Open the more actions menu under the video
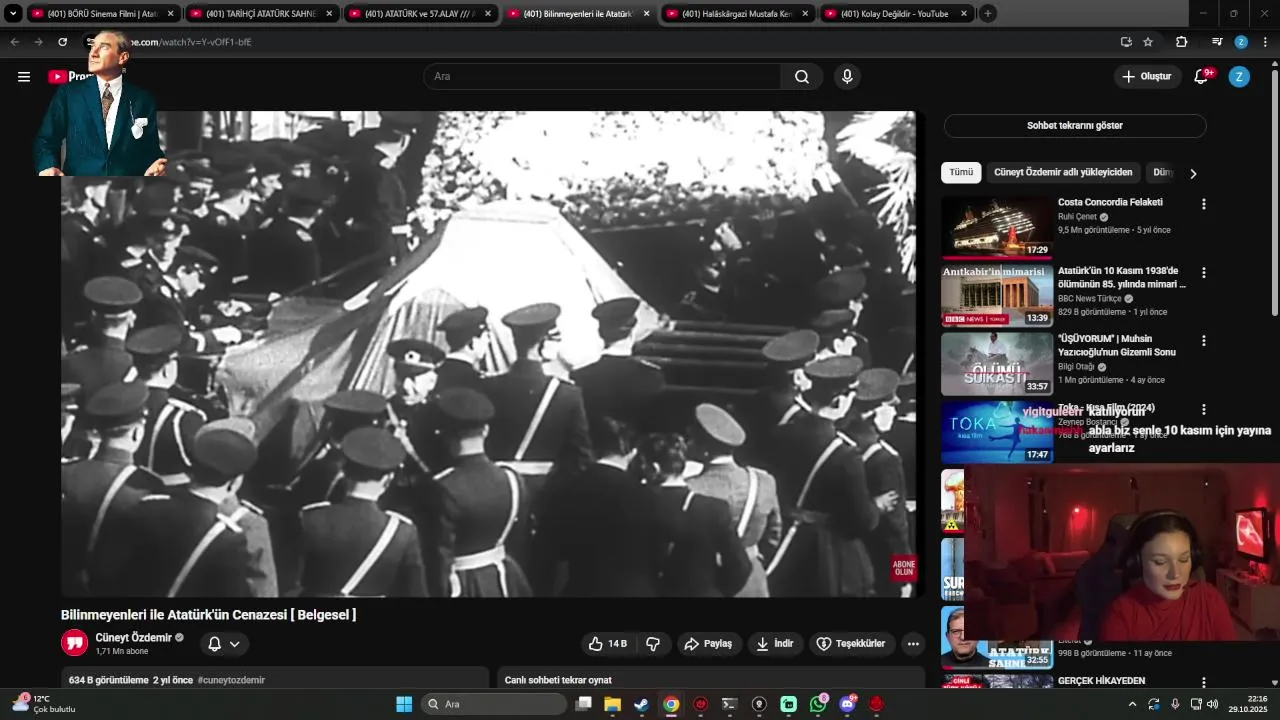The height and width of the screenshot is (720, 1280). [913, 644]
